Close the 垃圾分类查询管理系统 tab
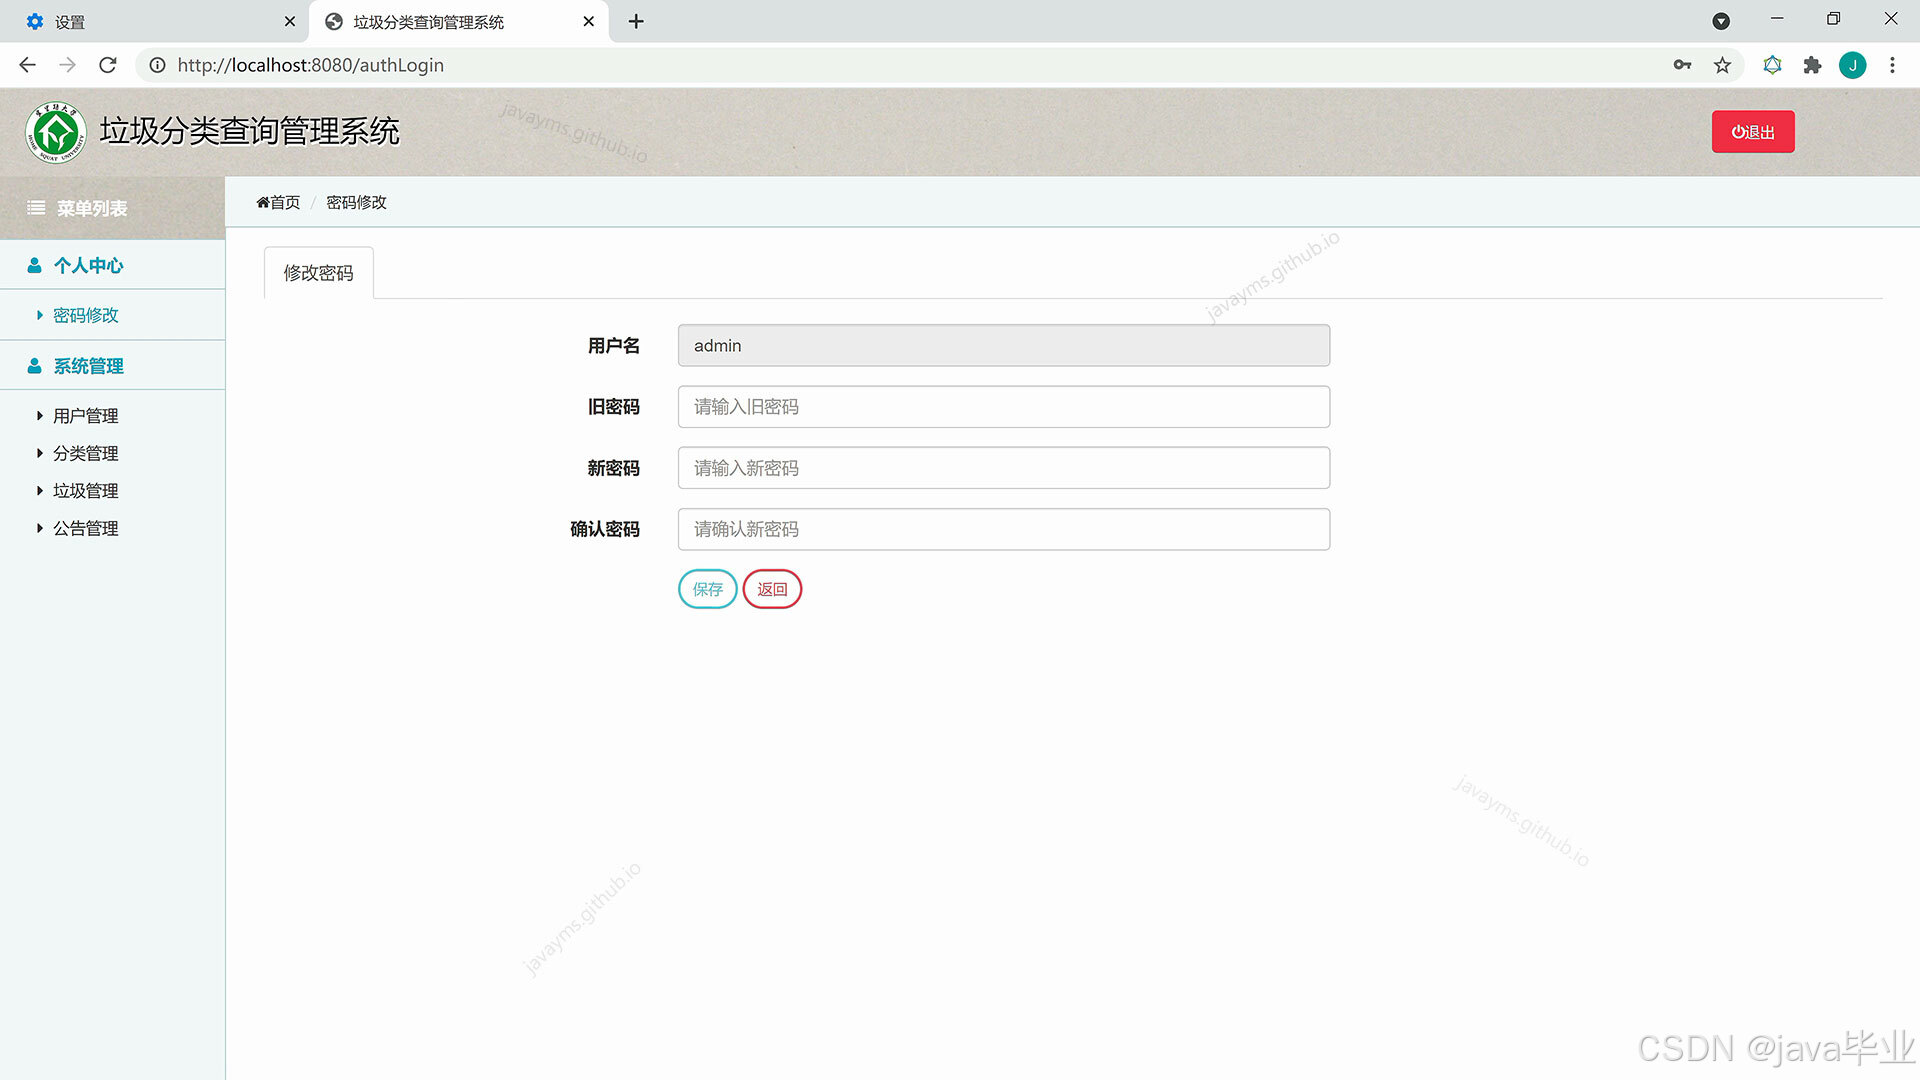The width and height of the screenshot is (1920, 1080). pos(589,21)
